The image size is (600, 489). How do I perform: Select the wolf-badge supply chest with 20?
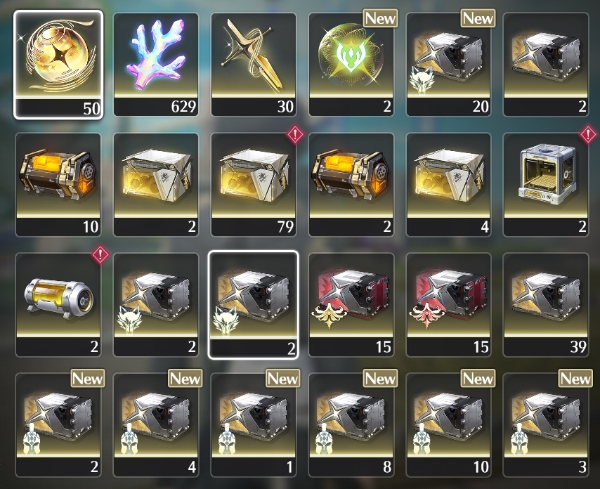pyautogui.click(x=449, y=65)
